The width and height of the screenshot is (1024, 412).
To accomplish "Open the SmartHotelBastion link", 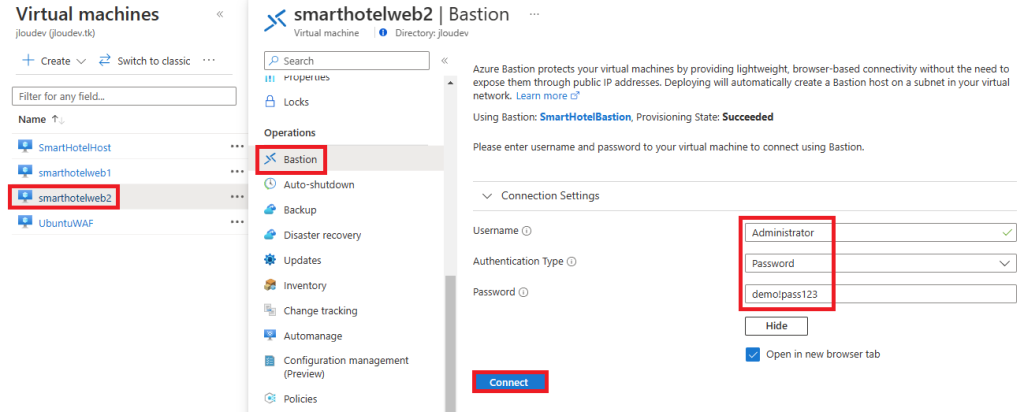I will pyautogui.click(x=585, y=117).
